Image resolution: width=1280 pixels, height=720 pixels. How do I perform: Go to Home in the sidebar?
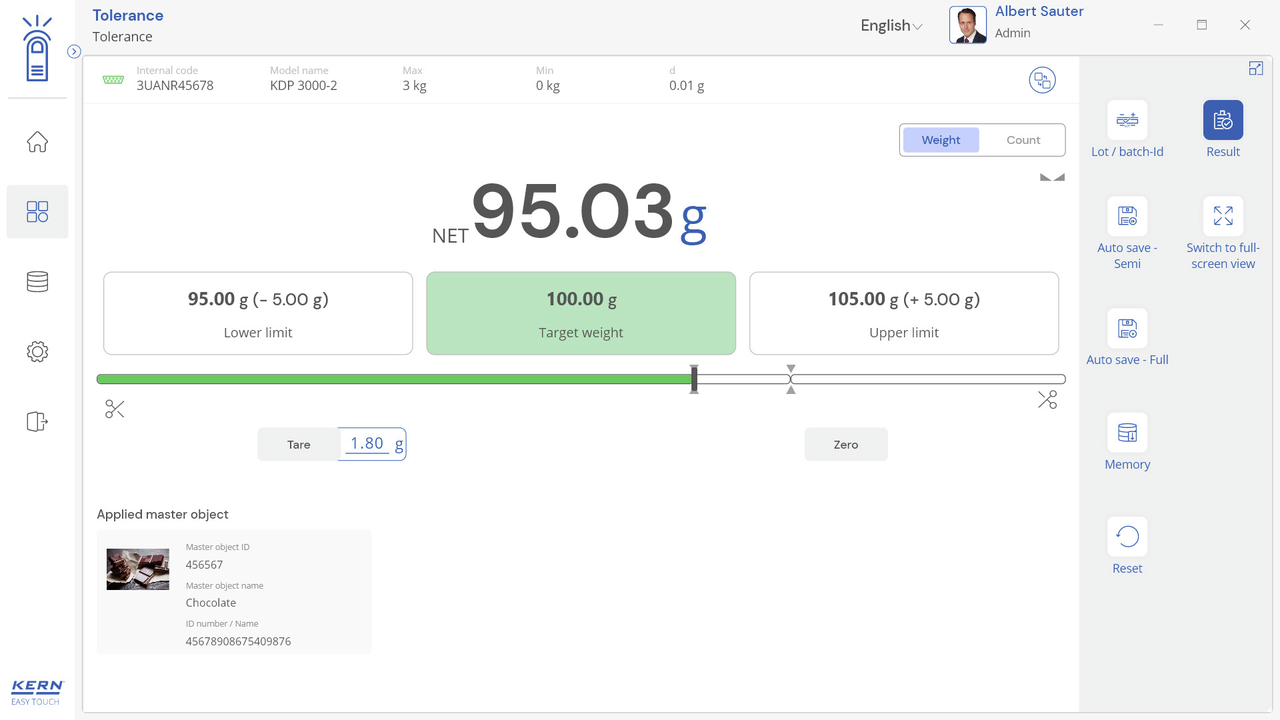pyautogui.click(x=37, y=142)
